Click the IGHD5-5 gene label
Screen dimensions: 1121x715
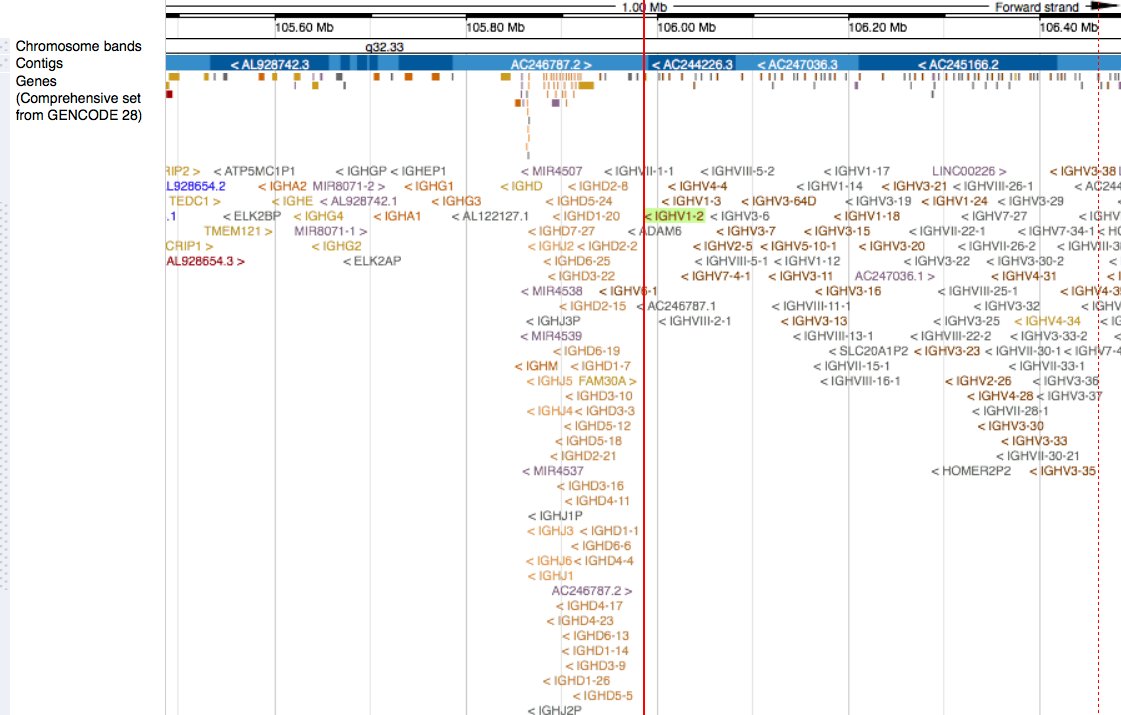603,696
